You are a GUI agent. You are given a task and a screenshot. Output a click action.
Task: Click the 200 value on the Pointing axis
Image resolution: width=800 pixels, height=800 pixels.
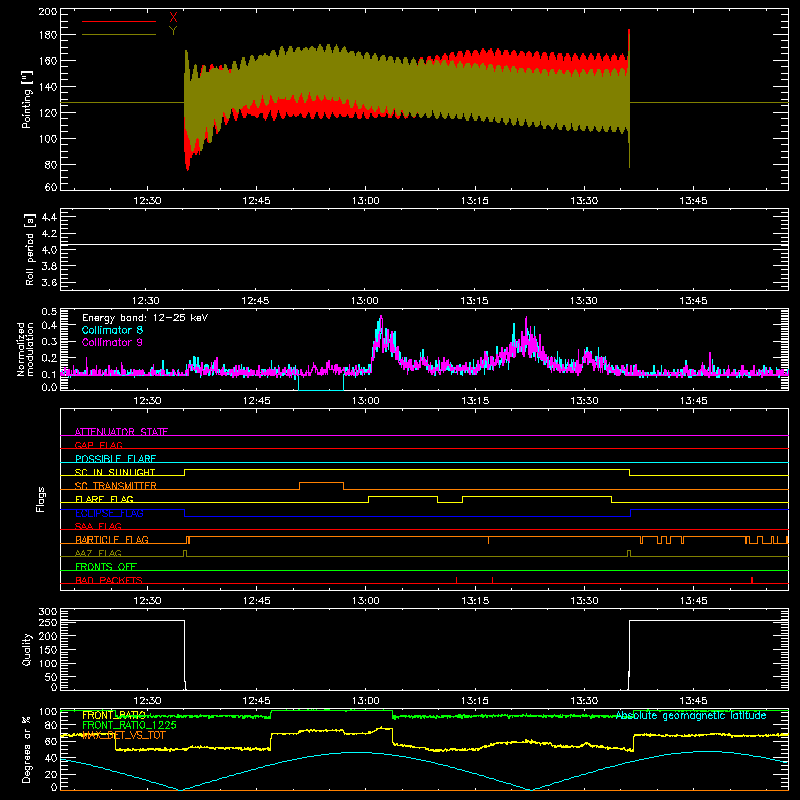tap(47, 12)
